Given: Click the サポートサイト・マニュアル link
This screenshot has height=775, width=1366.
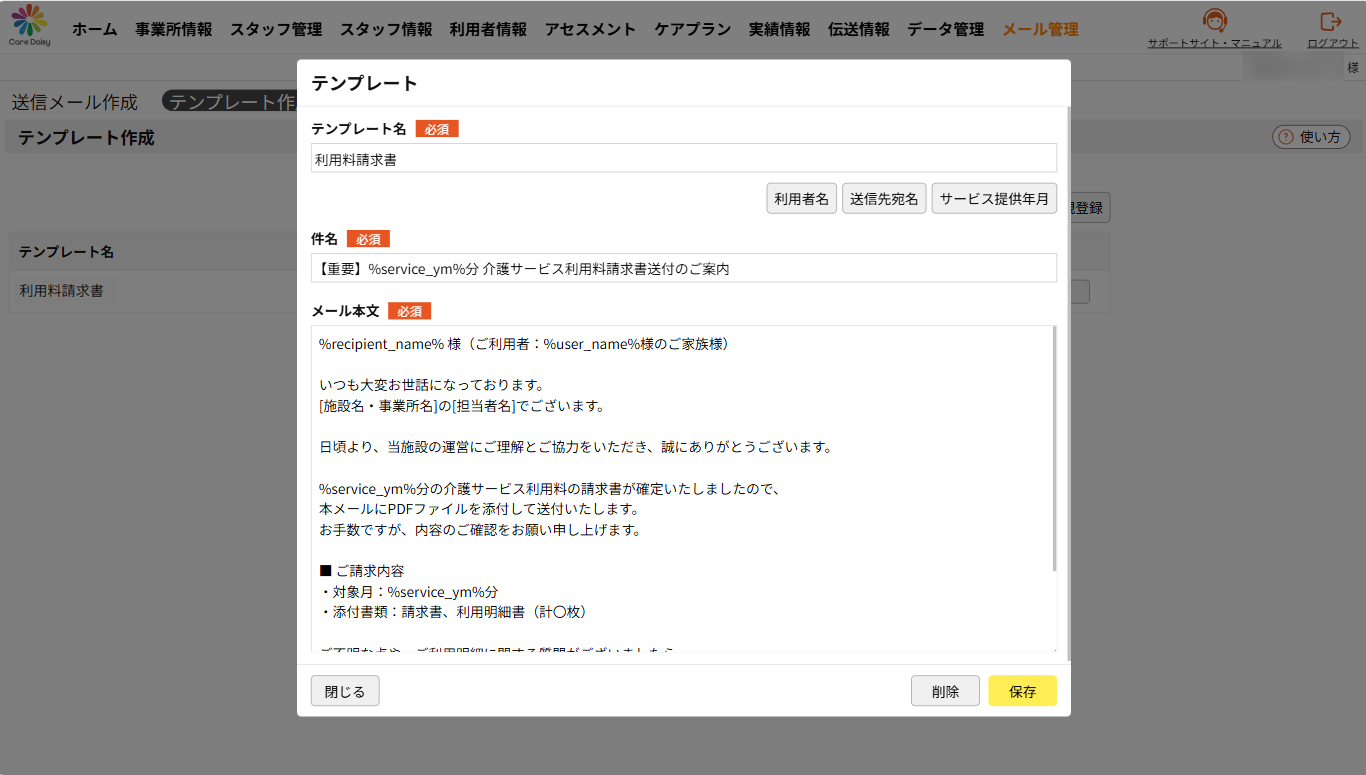Looking at the screenshot, I should (x=1214, y=43).
